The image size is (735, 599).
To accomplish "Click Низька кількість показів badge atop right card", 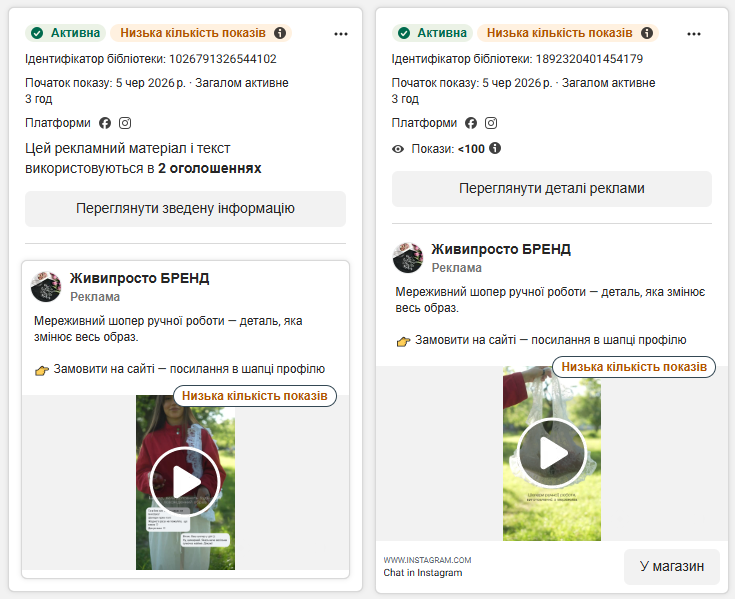I will (x=568, y=33).
